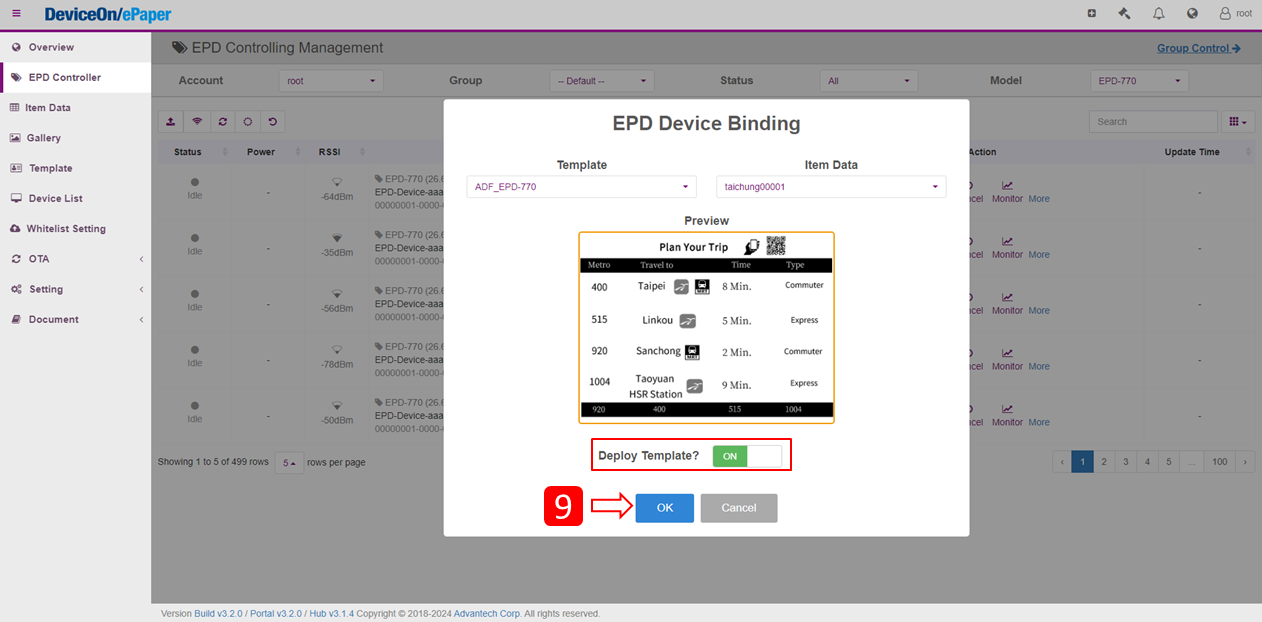Click the Wi-Fi signal toolbar icon
The image size is (1262, 622).
[197, 122]
